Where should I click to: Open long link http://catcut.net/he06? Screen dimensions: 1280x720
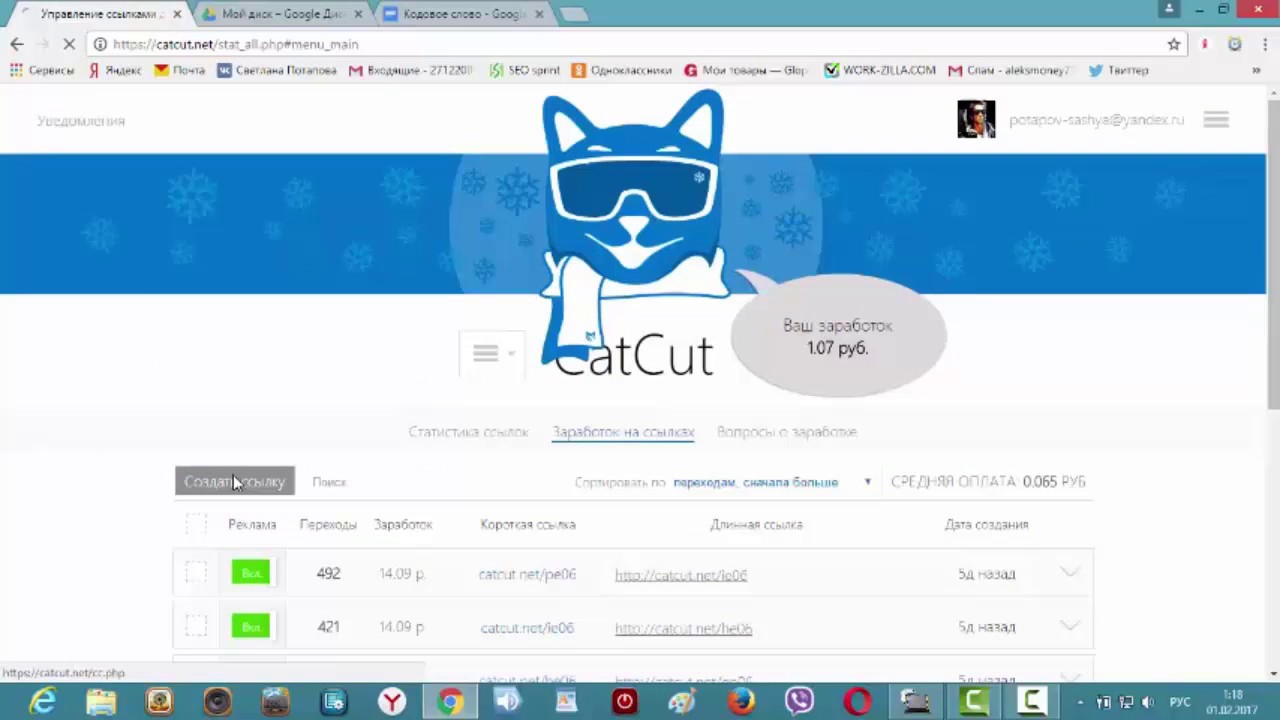point(683,629)
